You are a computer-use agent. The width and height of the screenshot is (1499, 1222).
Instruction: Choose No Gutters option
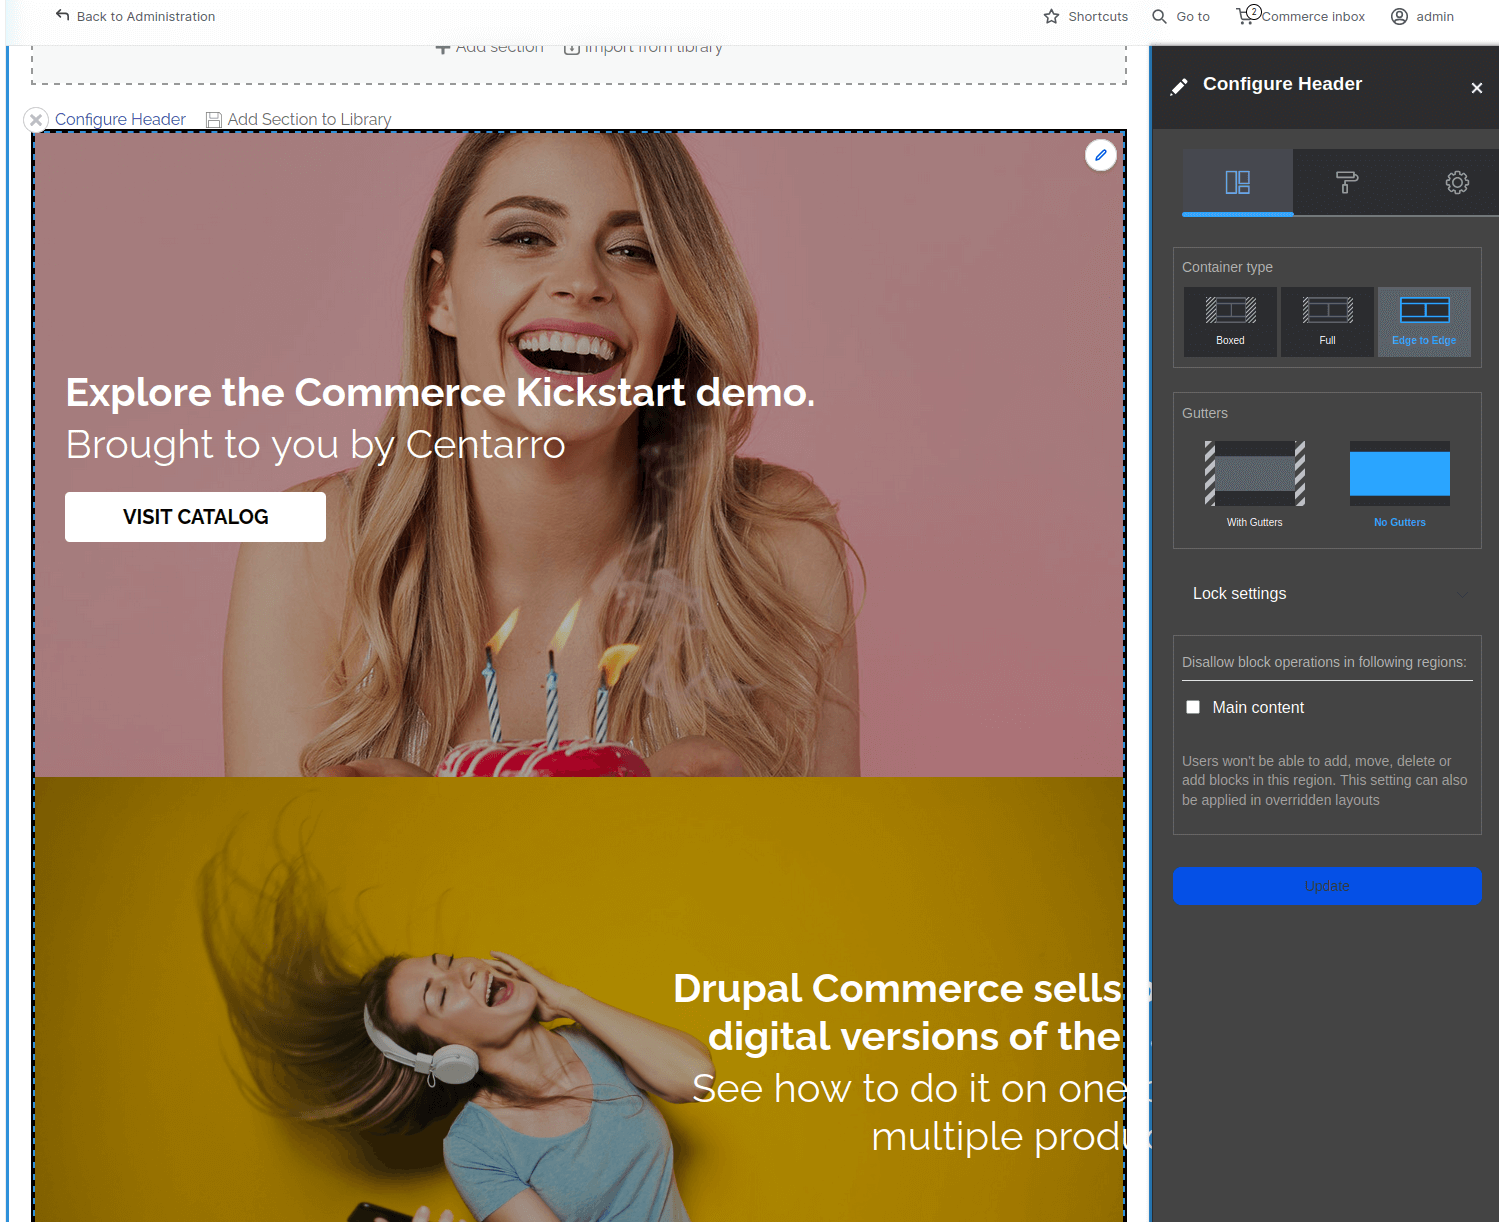pyautogui.click(x=1399, y=484)
